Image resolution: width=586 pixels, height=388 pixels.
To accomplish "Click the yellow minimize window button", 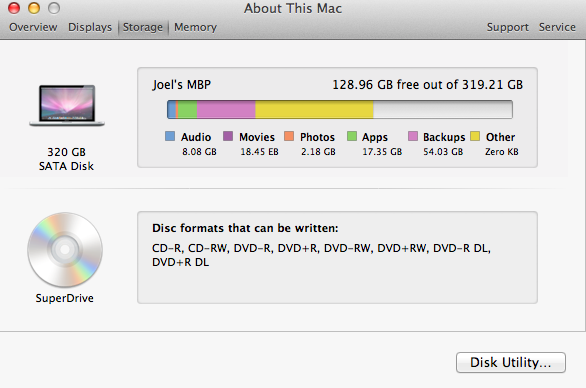I will pos(34,8).
